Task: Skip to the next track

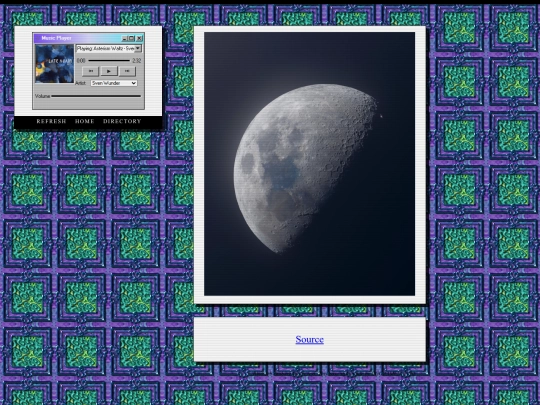Action: pos(127,71)
